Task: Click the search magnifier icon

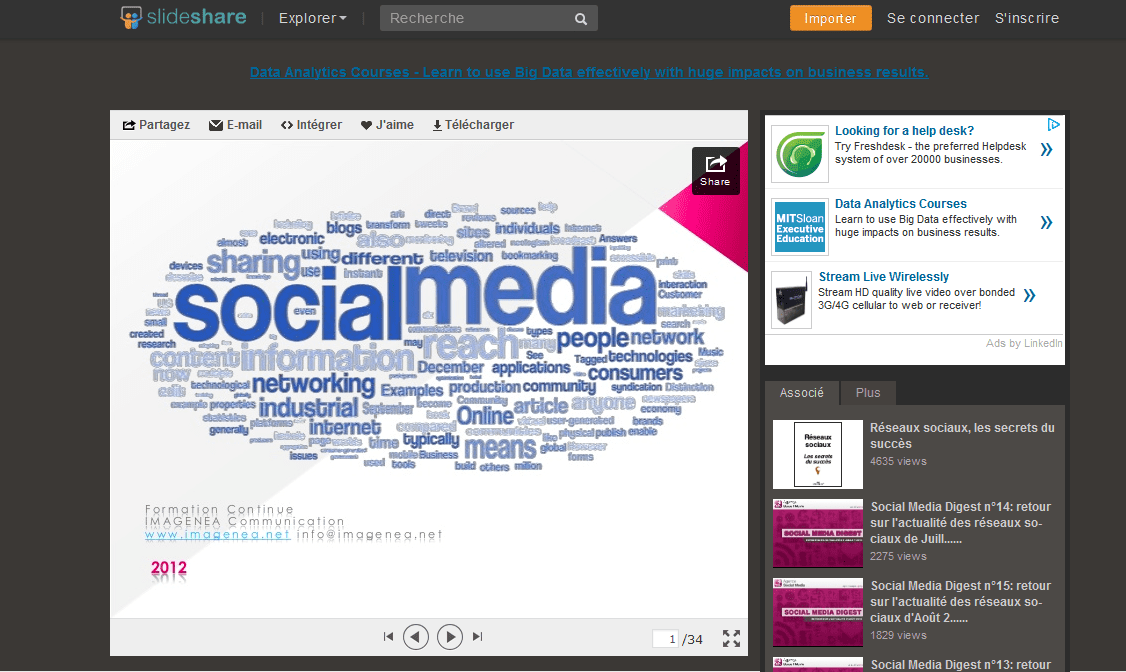Action: [581, 19]
